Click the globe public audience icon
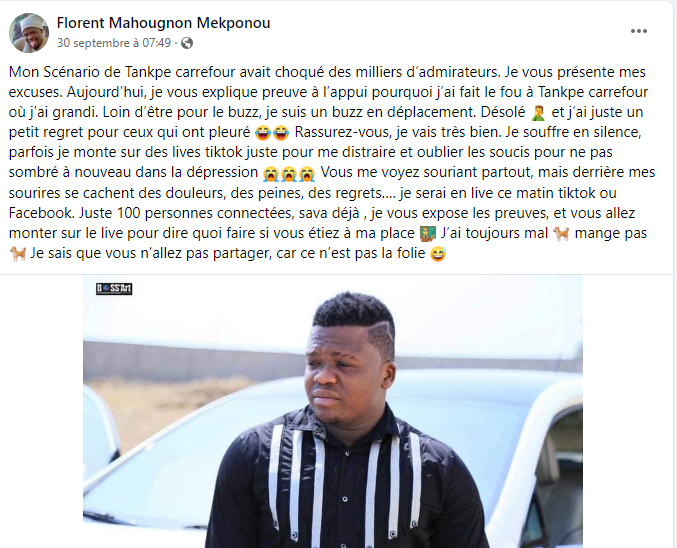 [187, 43]
